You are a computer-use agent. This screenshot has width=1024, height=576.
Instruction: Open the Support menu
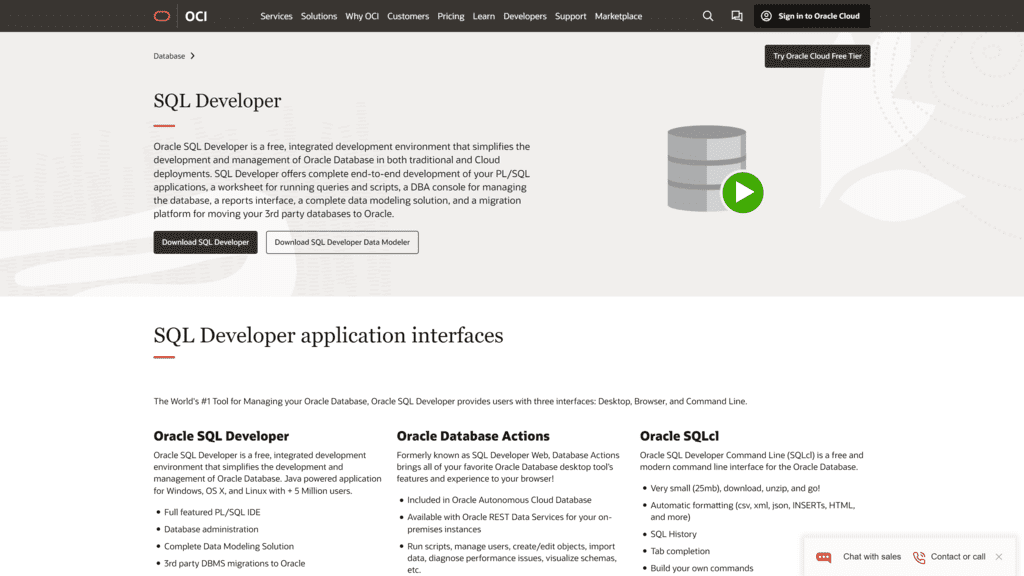click(571, 16)
